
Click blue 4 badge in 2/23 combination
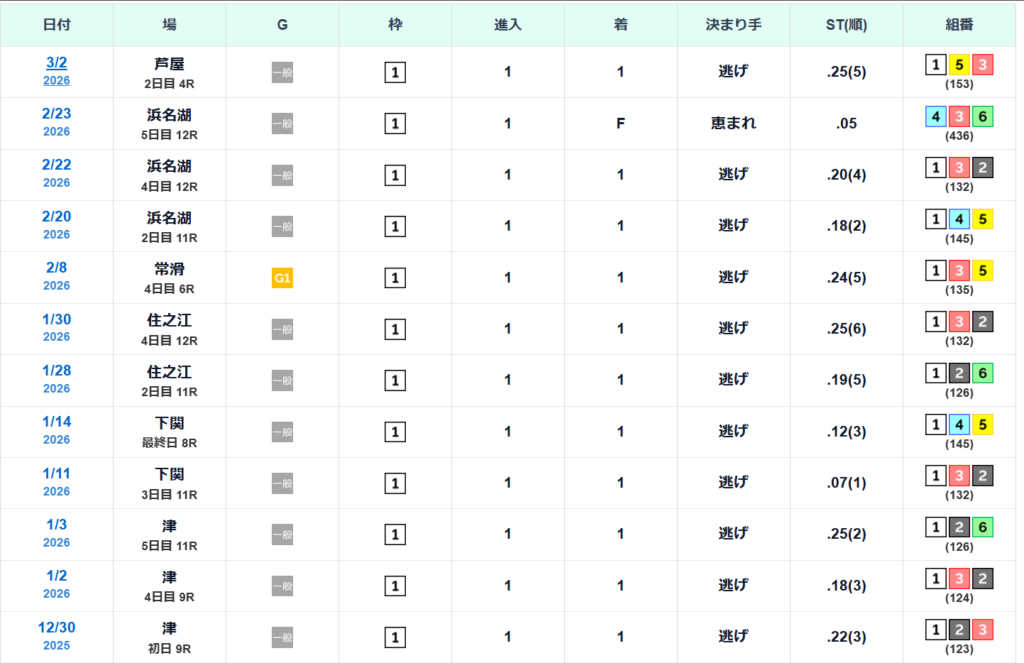click(934, 117)
